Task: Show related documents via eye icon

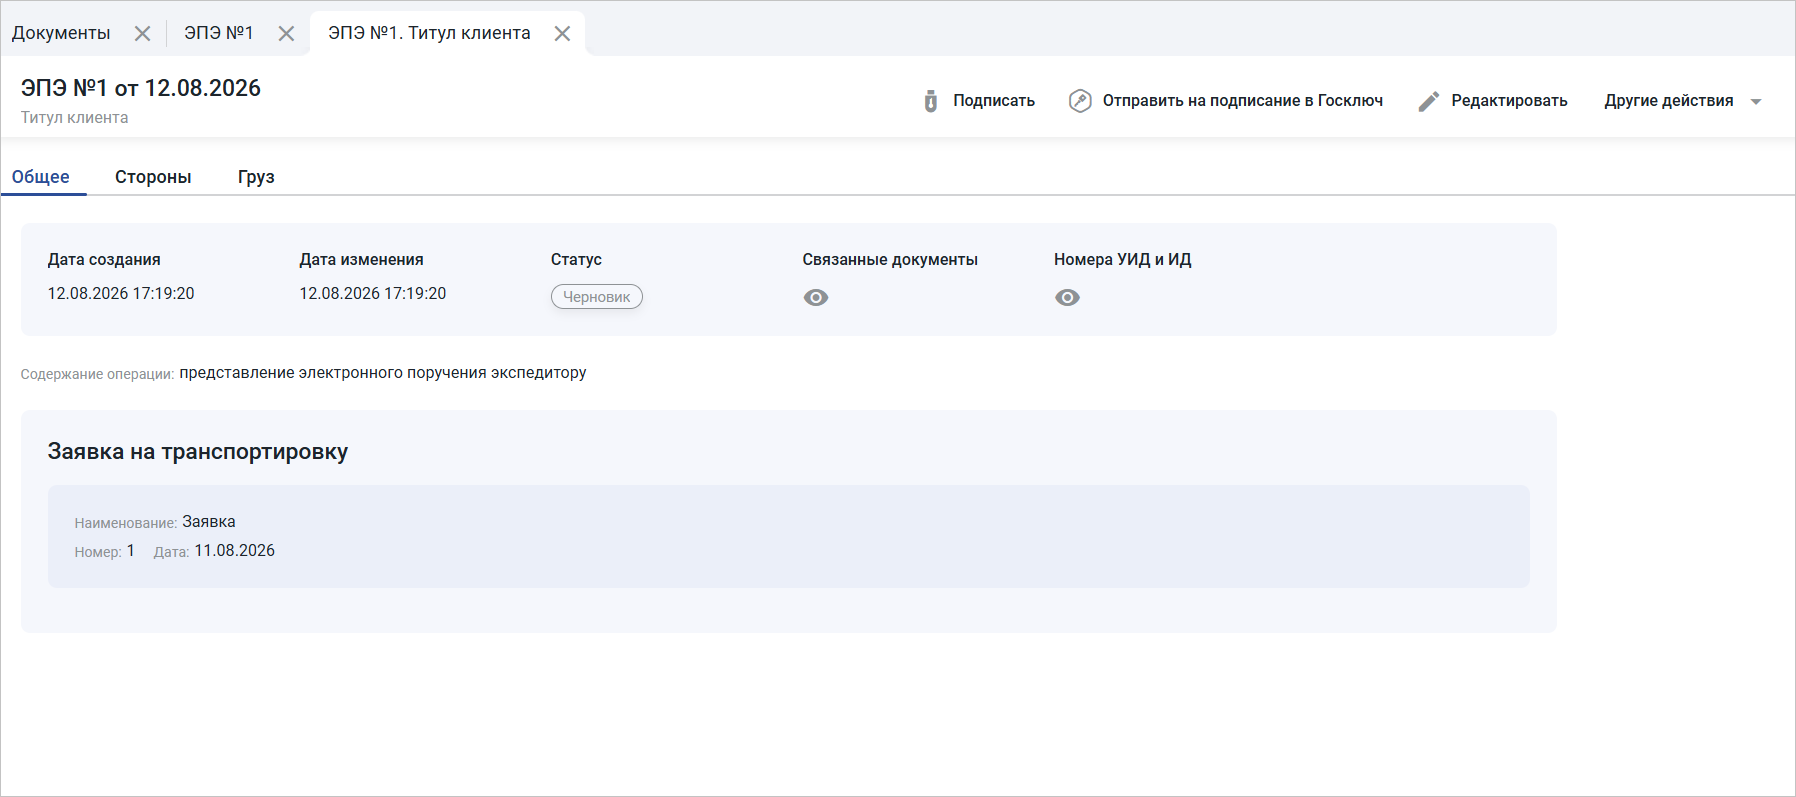Action: coord(816,297)
